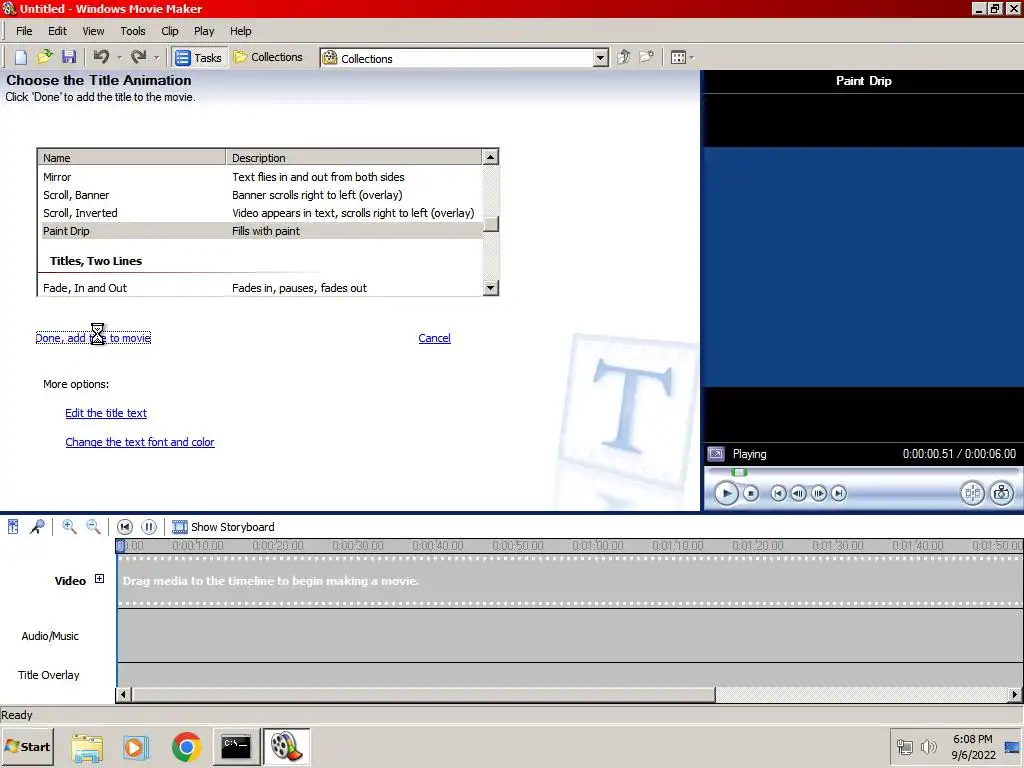Viewport: 1024px width, 768px height.
Task: Launch Windows Media Player from the taskbar
Action: pos(136,747)
